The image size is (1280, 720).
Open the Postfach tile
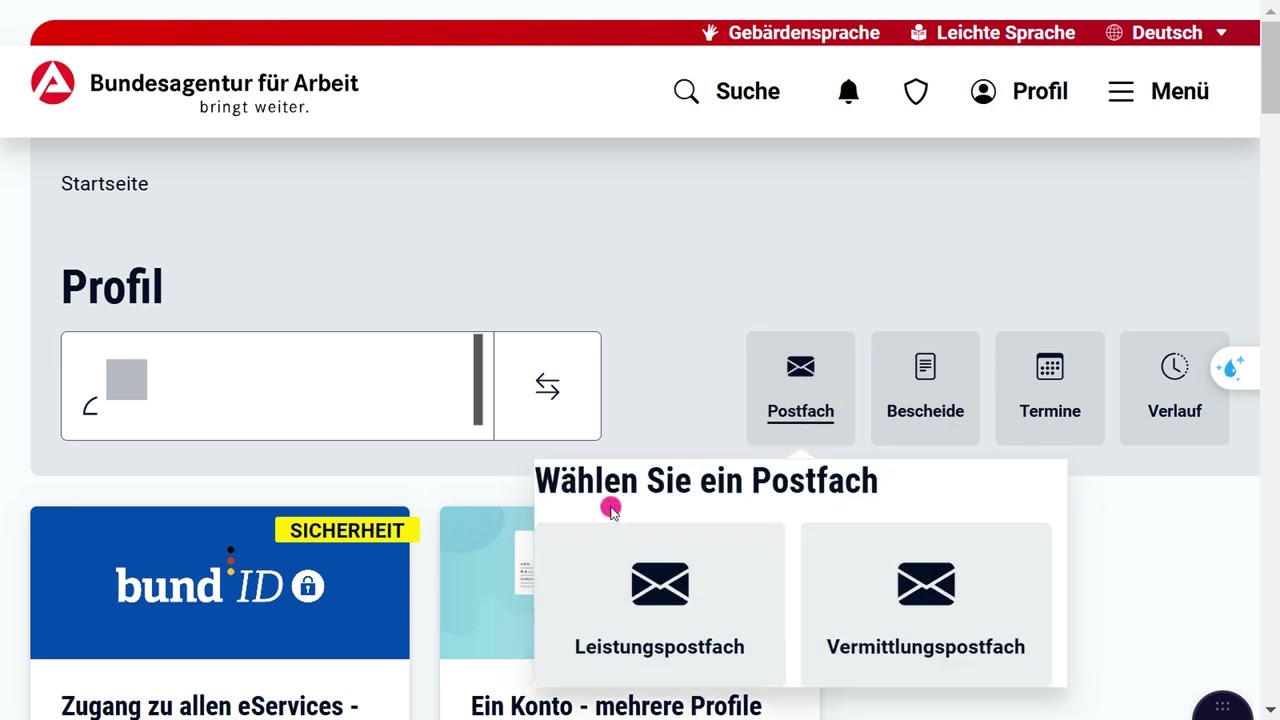[x=800, y=388]
